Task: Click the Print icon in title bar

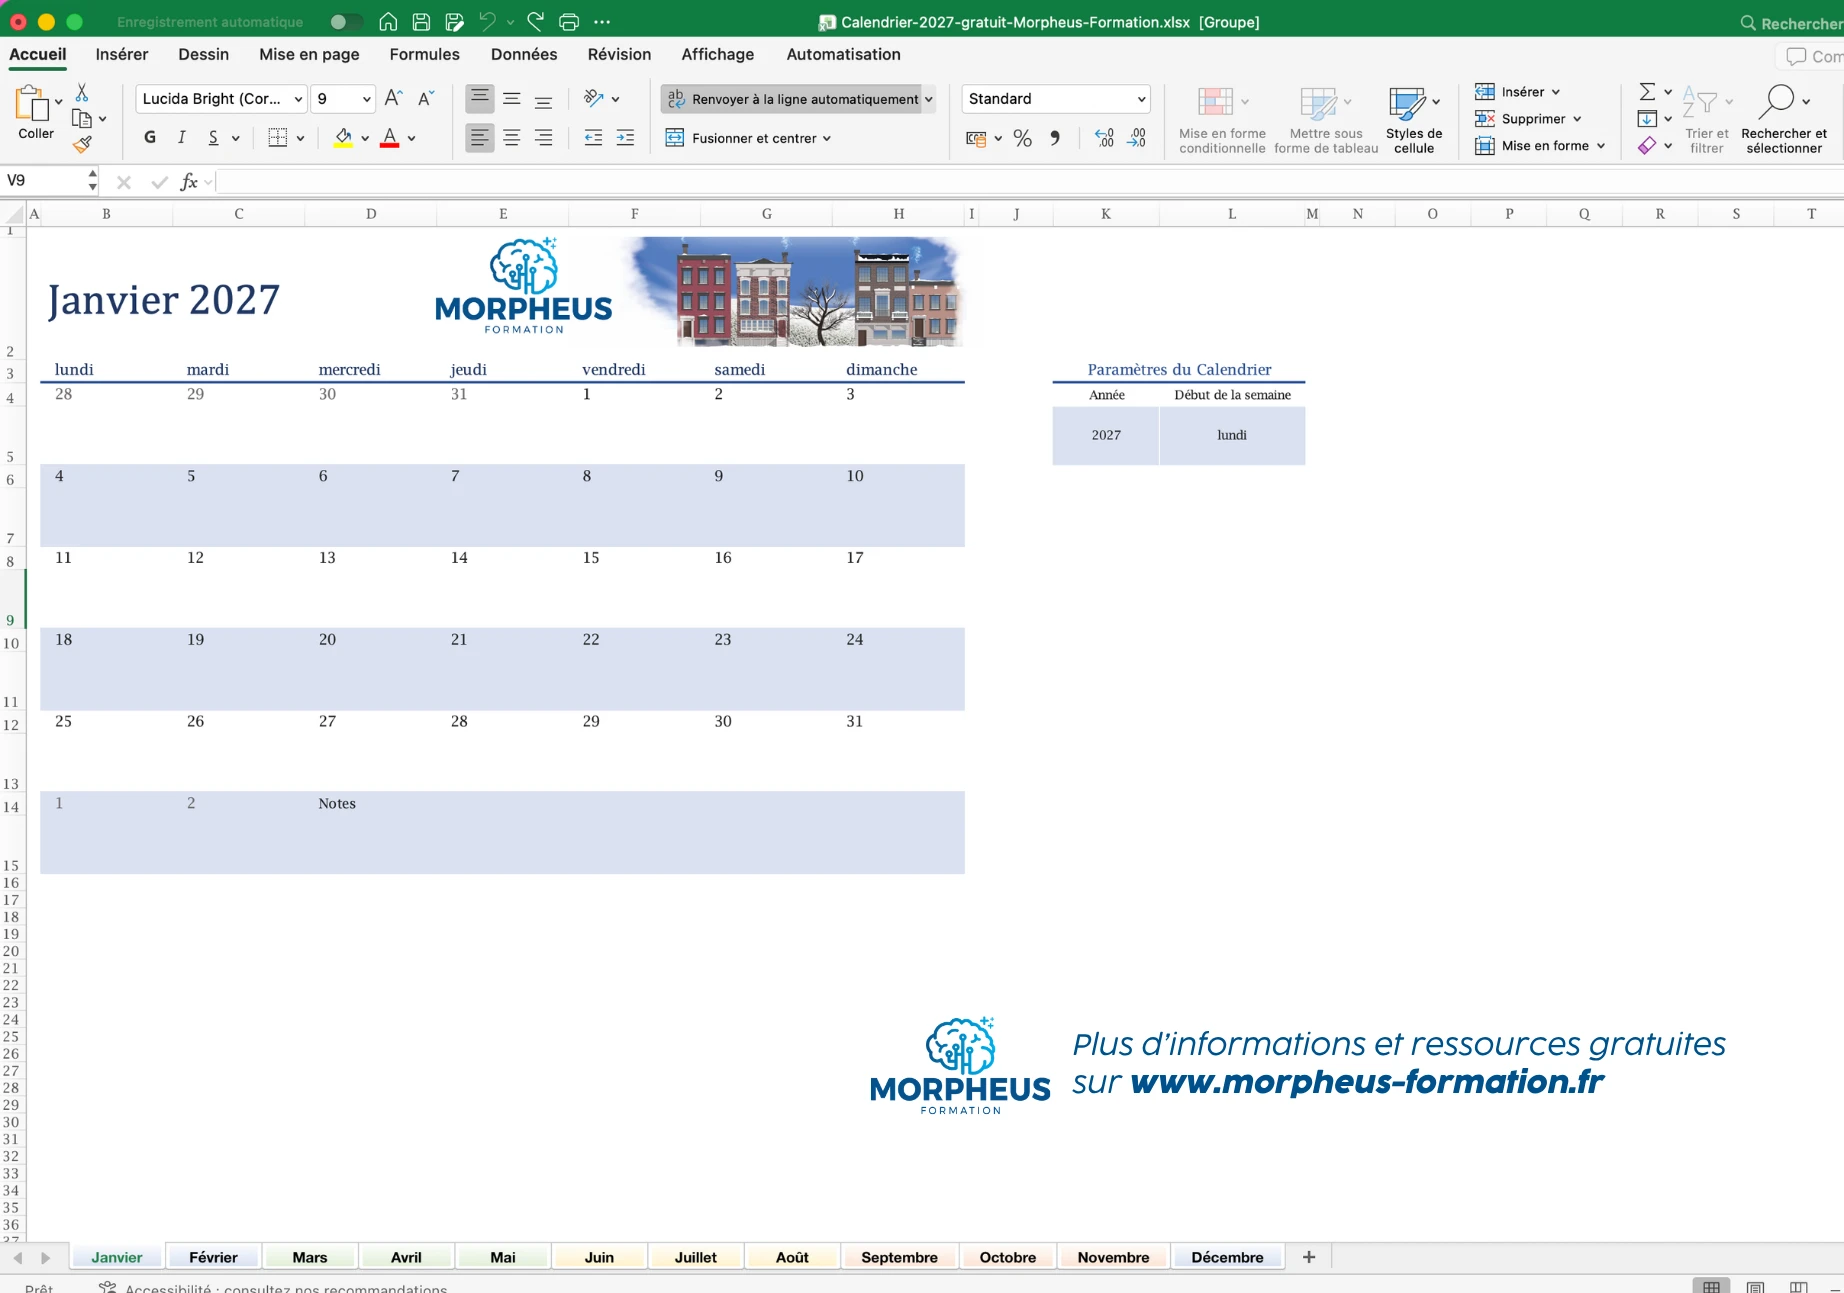Action: [569, 22]
